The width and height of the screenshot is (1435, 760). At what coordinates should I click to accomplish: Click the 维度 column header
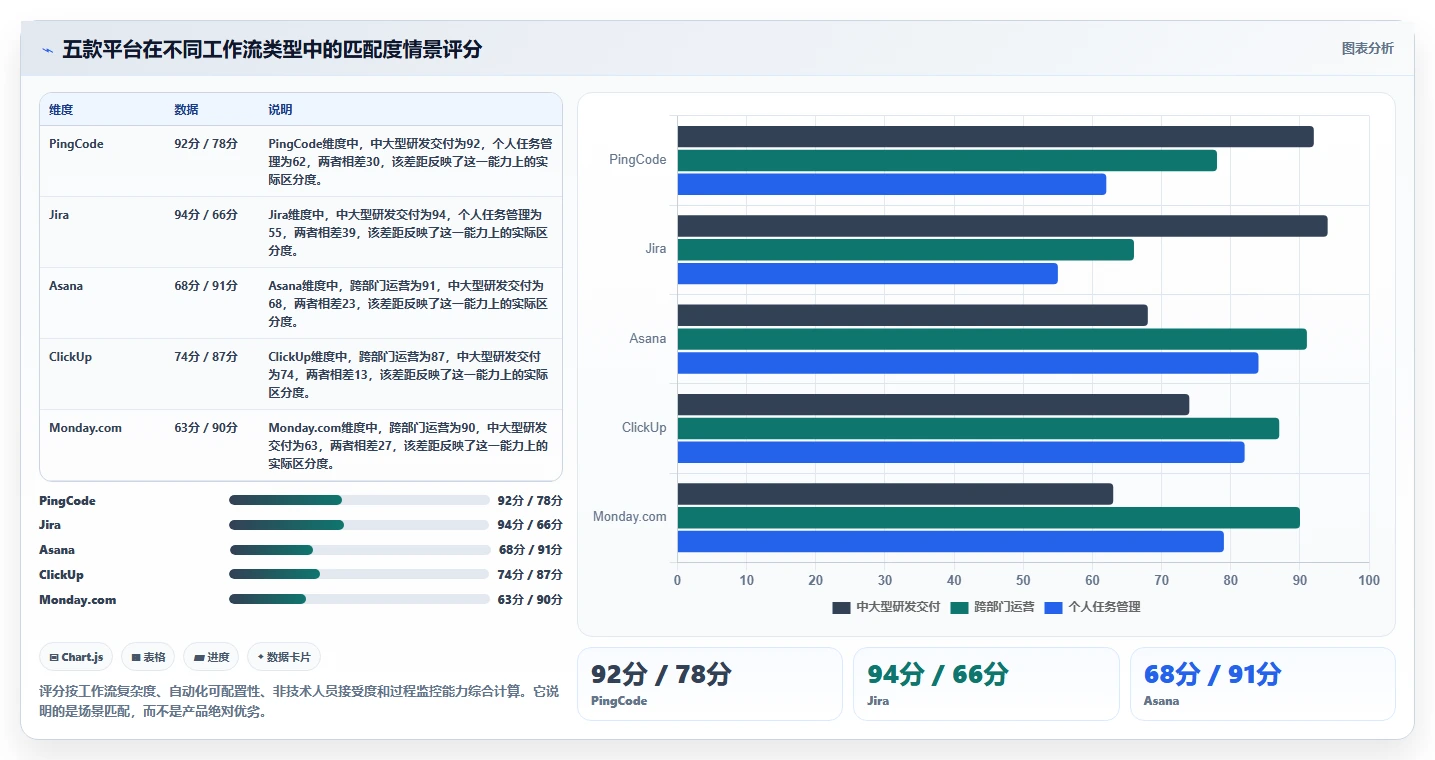[x=61, y=110]
